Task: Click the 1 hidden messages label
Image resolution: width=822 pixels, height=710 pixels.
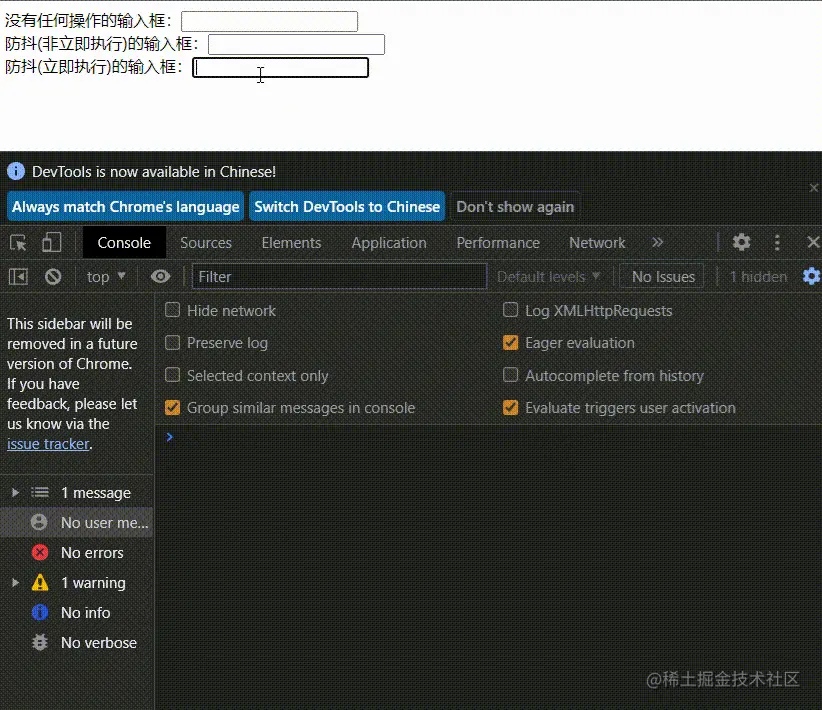Action: (x=759, y=276)
